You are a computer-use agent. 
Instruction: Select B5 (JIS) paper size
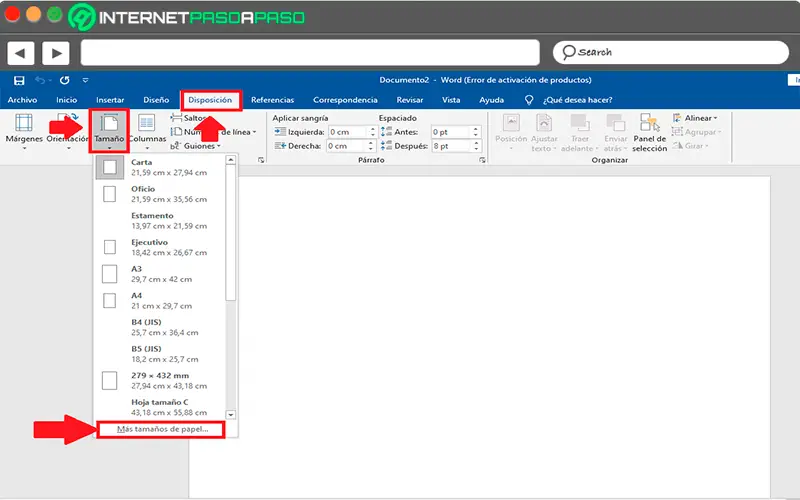(x=160, y=354)
